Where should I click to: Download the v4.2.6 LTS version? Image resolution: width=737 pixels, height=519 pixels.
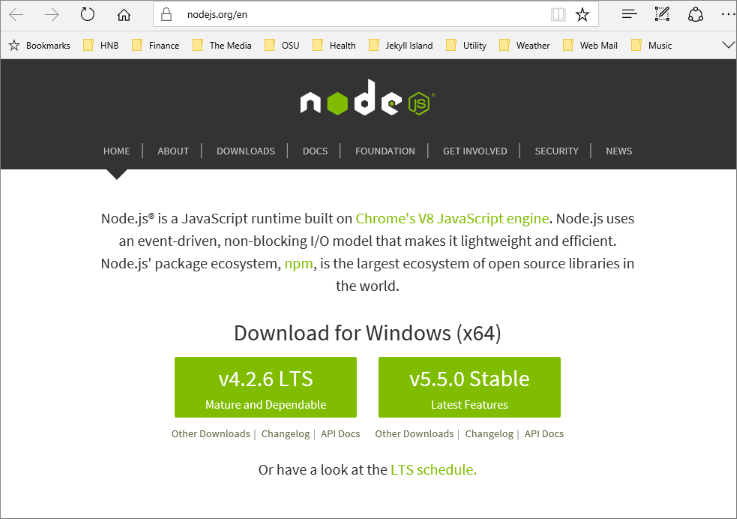point(266,387)
